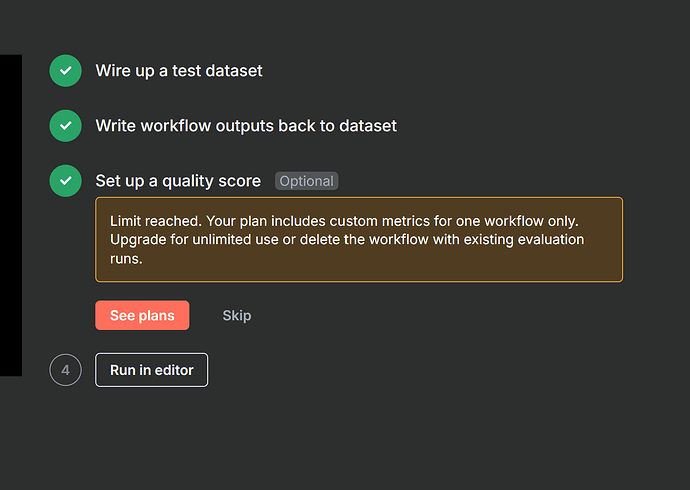Click the See plans button
The width and height of the screenshot is (690, 490).
pyautogui.click(x=142, y=315)
